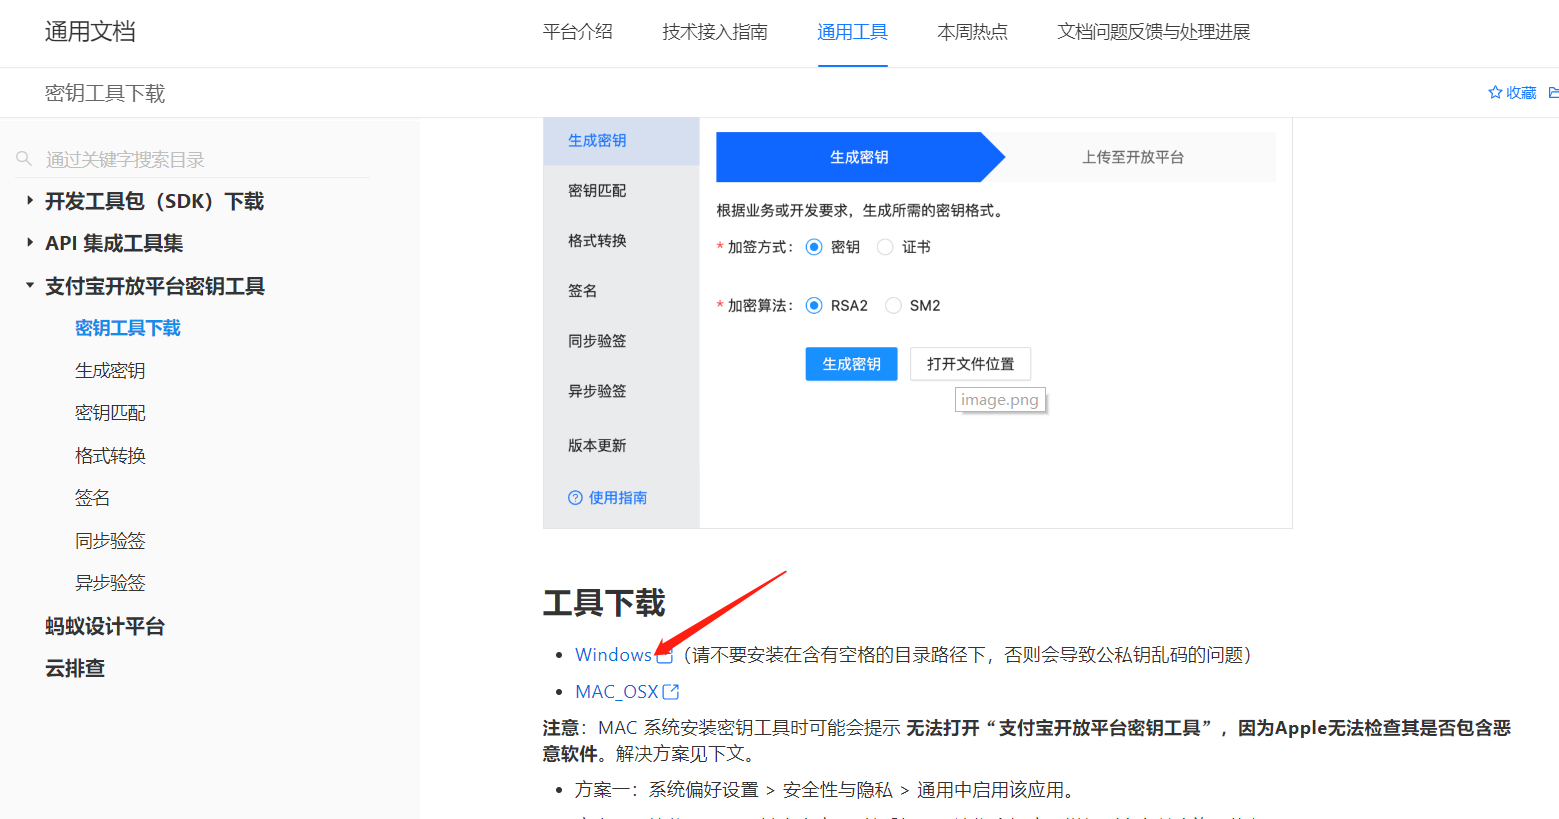Click the blue 生成密钥 button
Screen dimensions: 1559x819
point(852,364)
